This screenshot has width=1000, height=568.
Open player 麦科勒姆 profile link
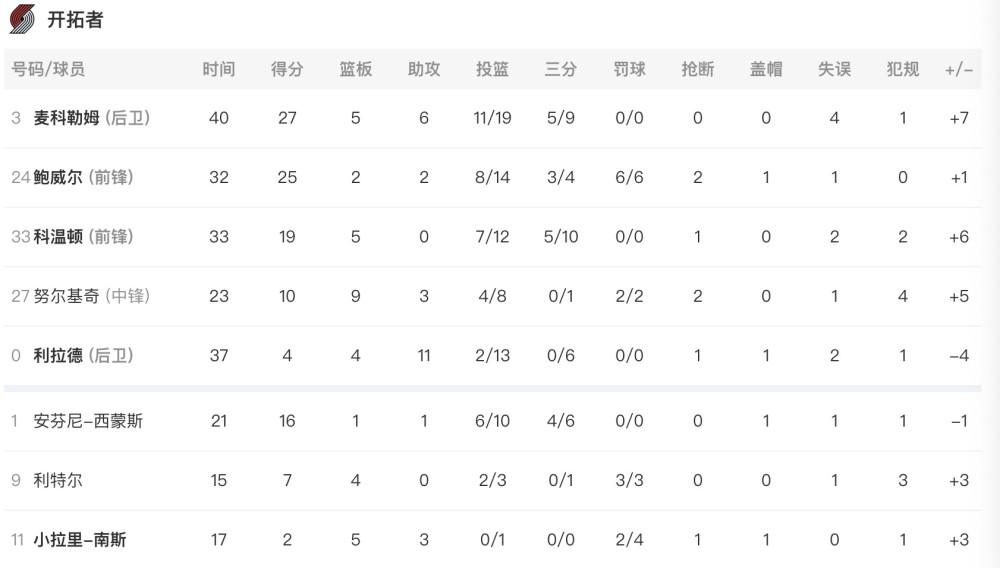[x=66, y=118]
